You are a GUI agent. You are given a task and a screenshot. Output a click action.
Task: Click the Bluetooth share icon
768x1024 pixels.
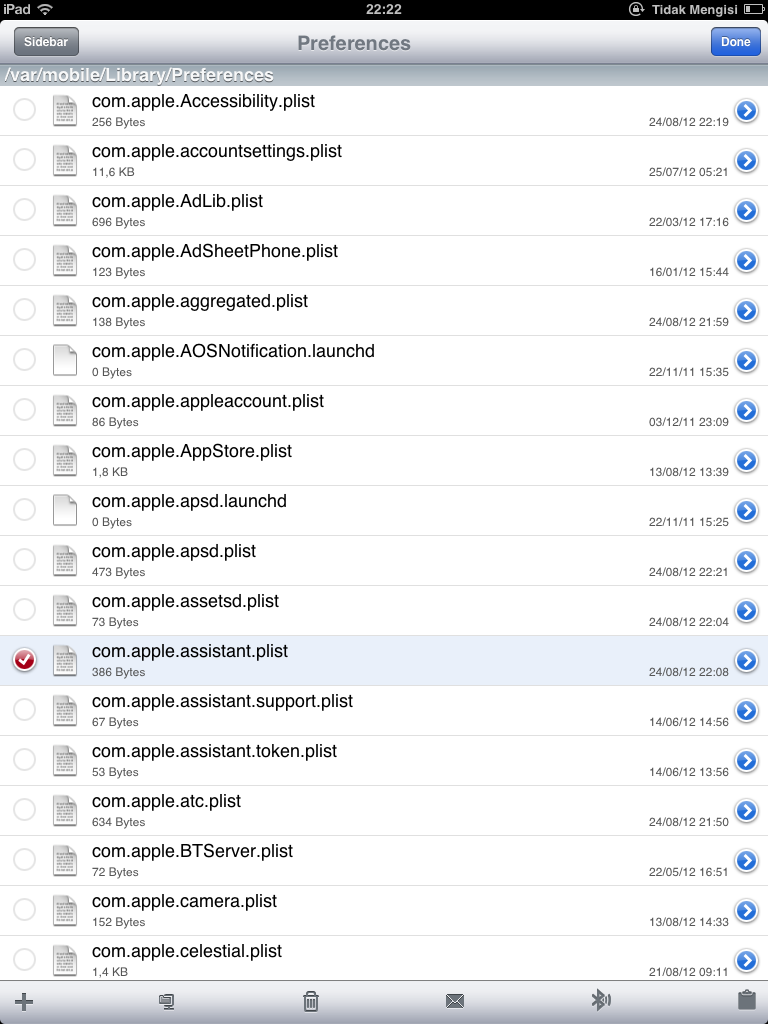(x=600, y=1000)
